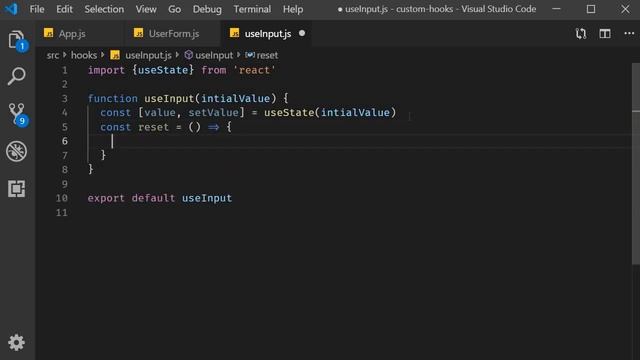Open the Source Control view

click(17, 113)
